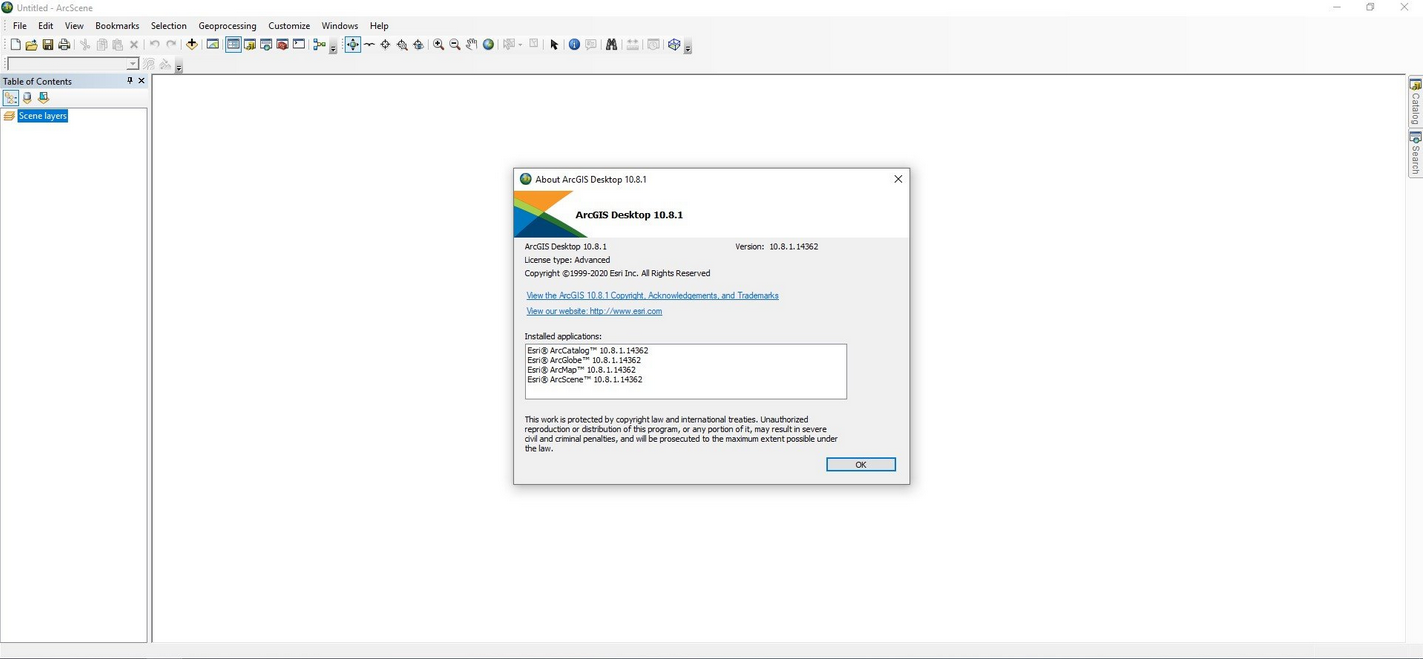Open an existing scene file
Screen dimensions: 1423x659
pos(31,45)
